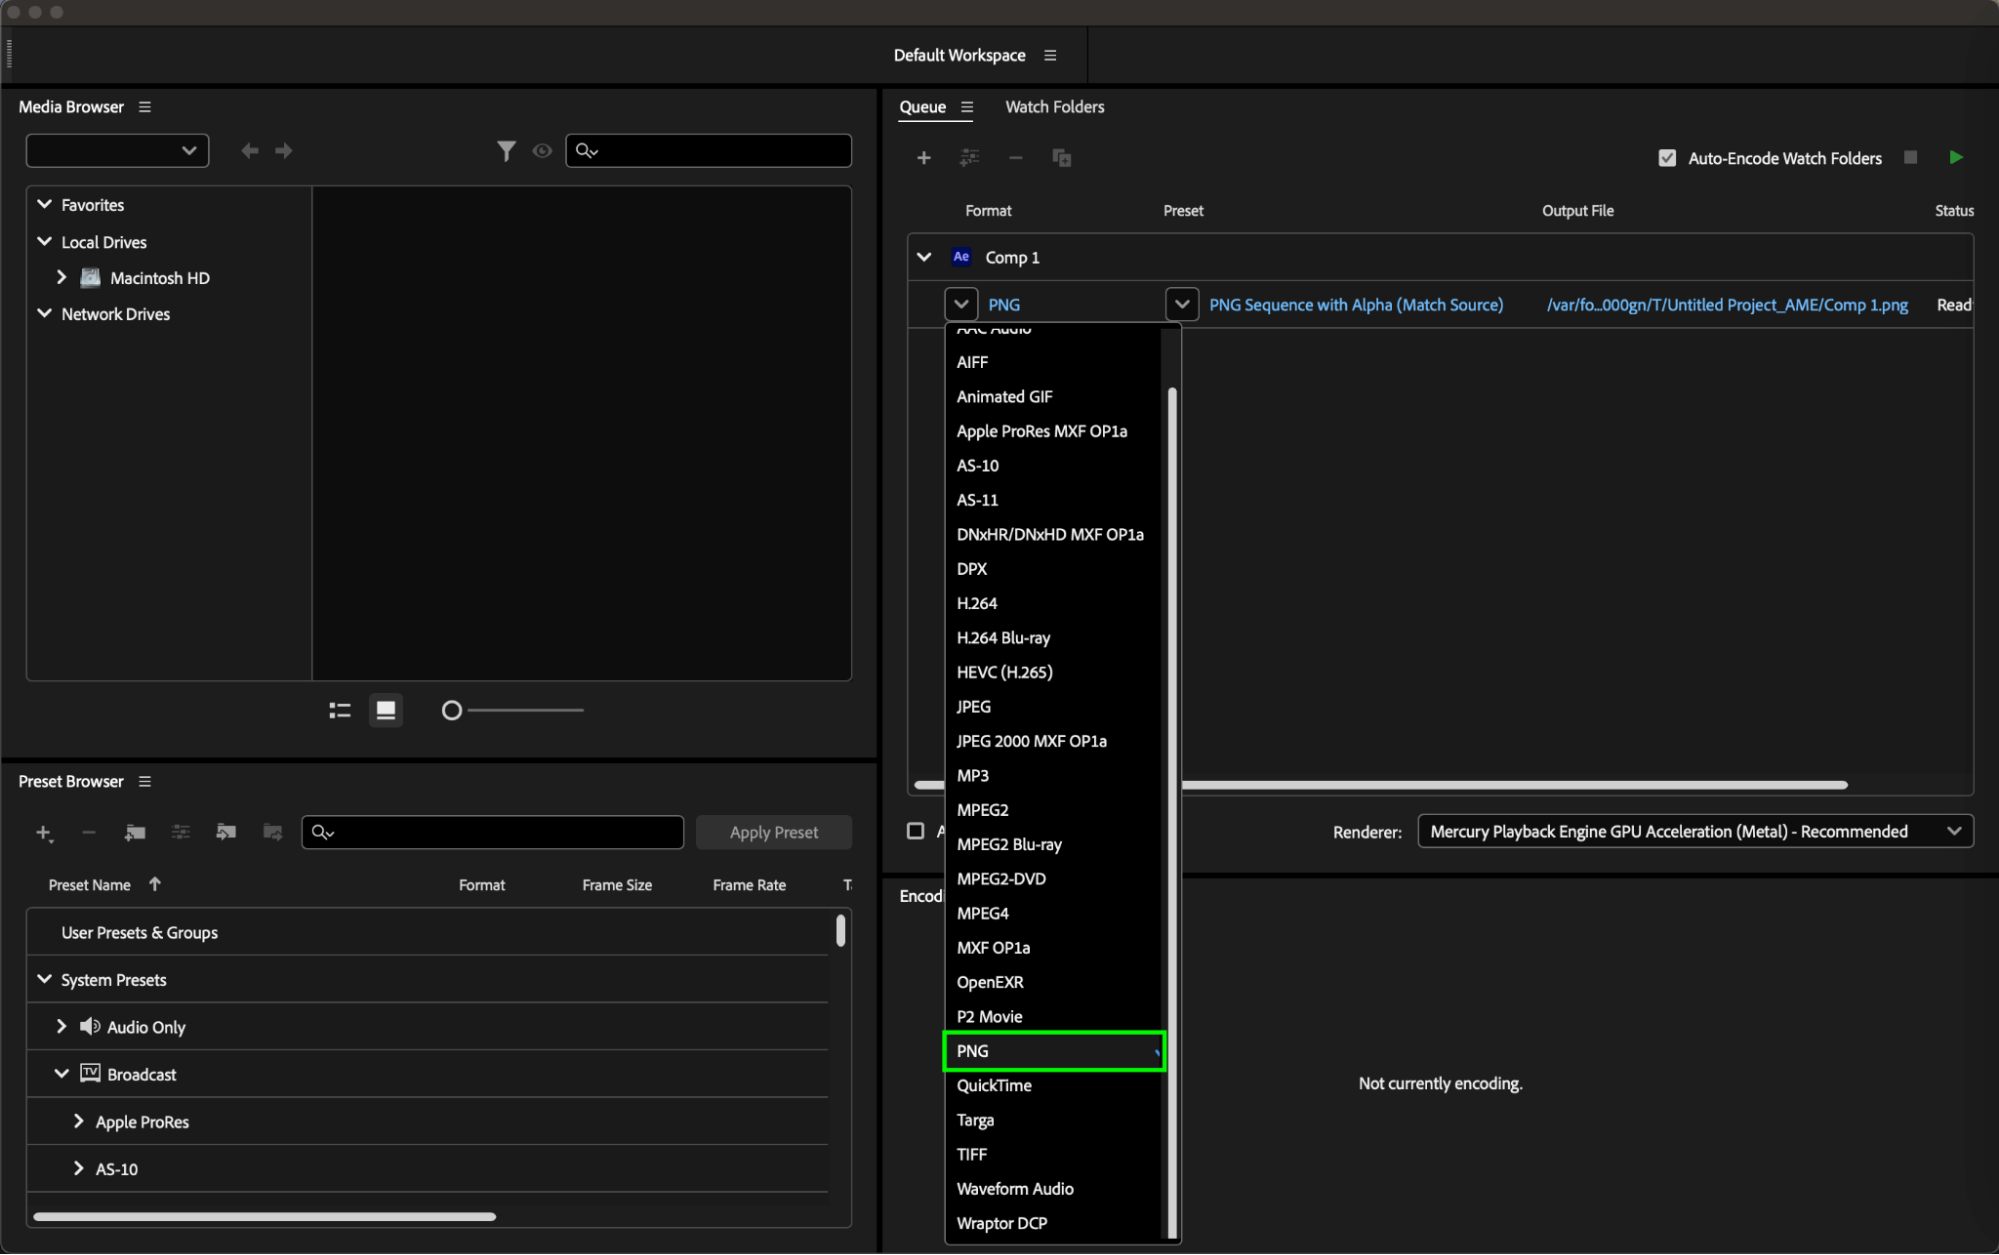Tick the checkbox left of Renderer

pos(915,831)
